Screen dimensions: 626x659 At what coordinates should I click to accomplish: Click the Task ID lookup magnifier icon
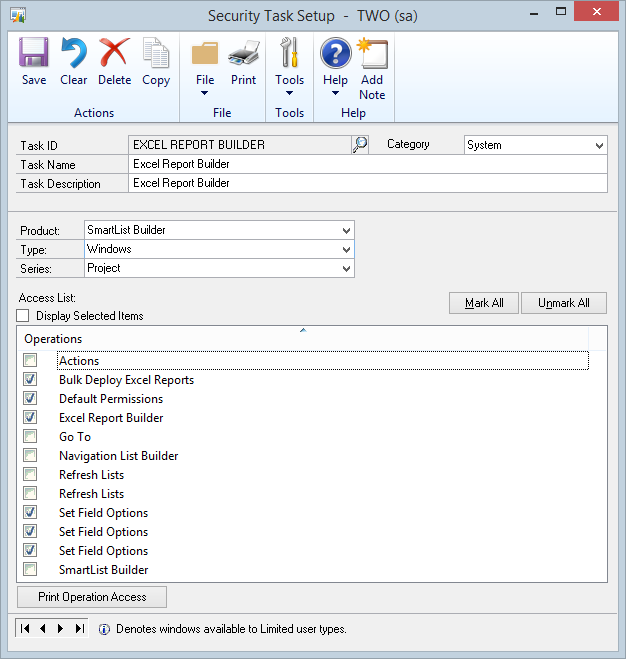(360, 145)
